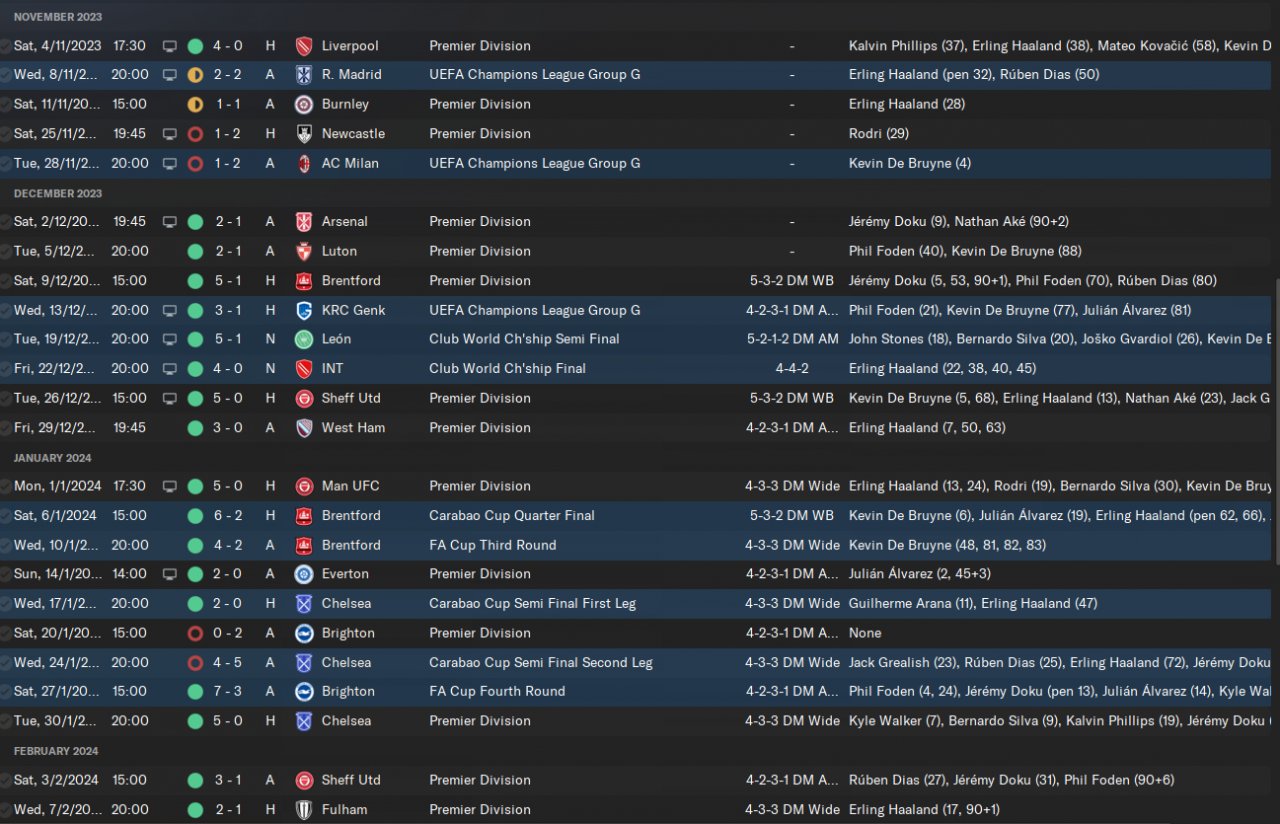
Task: Click the Sat, 3/2/2024 date cell
Action: point(56,780)
